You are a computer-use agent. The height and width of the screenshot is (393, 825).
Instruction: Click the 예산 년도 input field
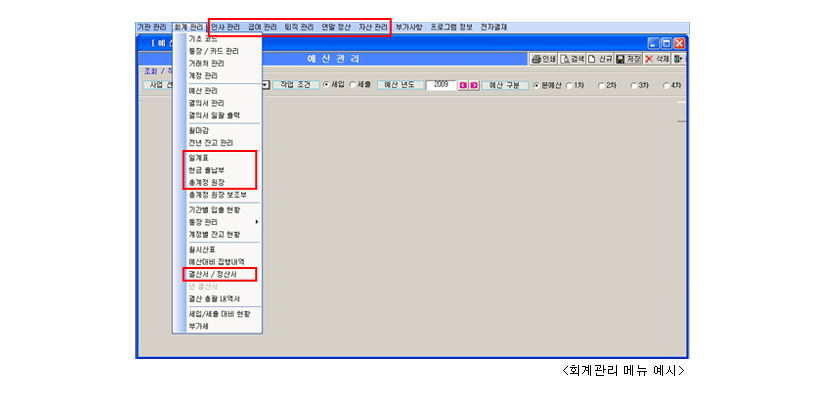pyautogui.click(x=441, y=85)
